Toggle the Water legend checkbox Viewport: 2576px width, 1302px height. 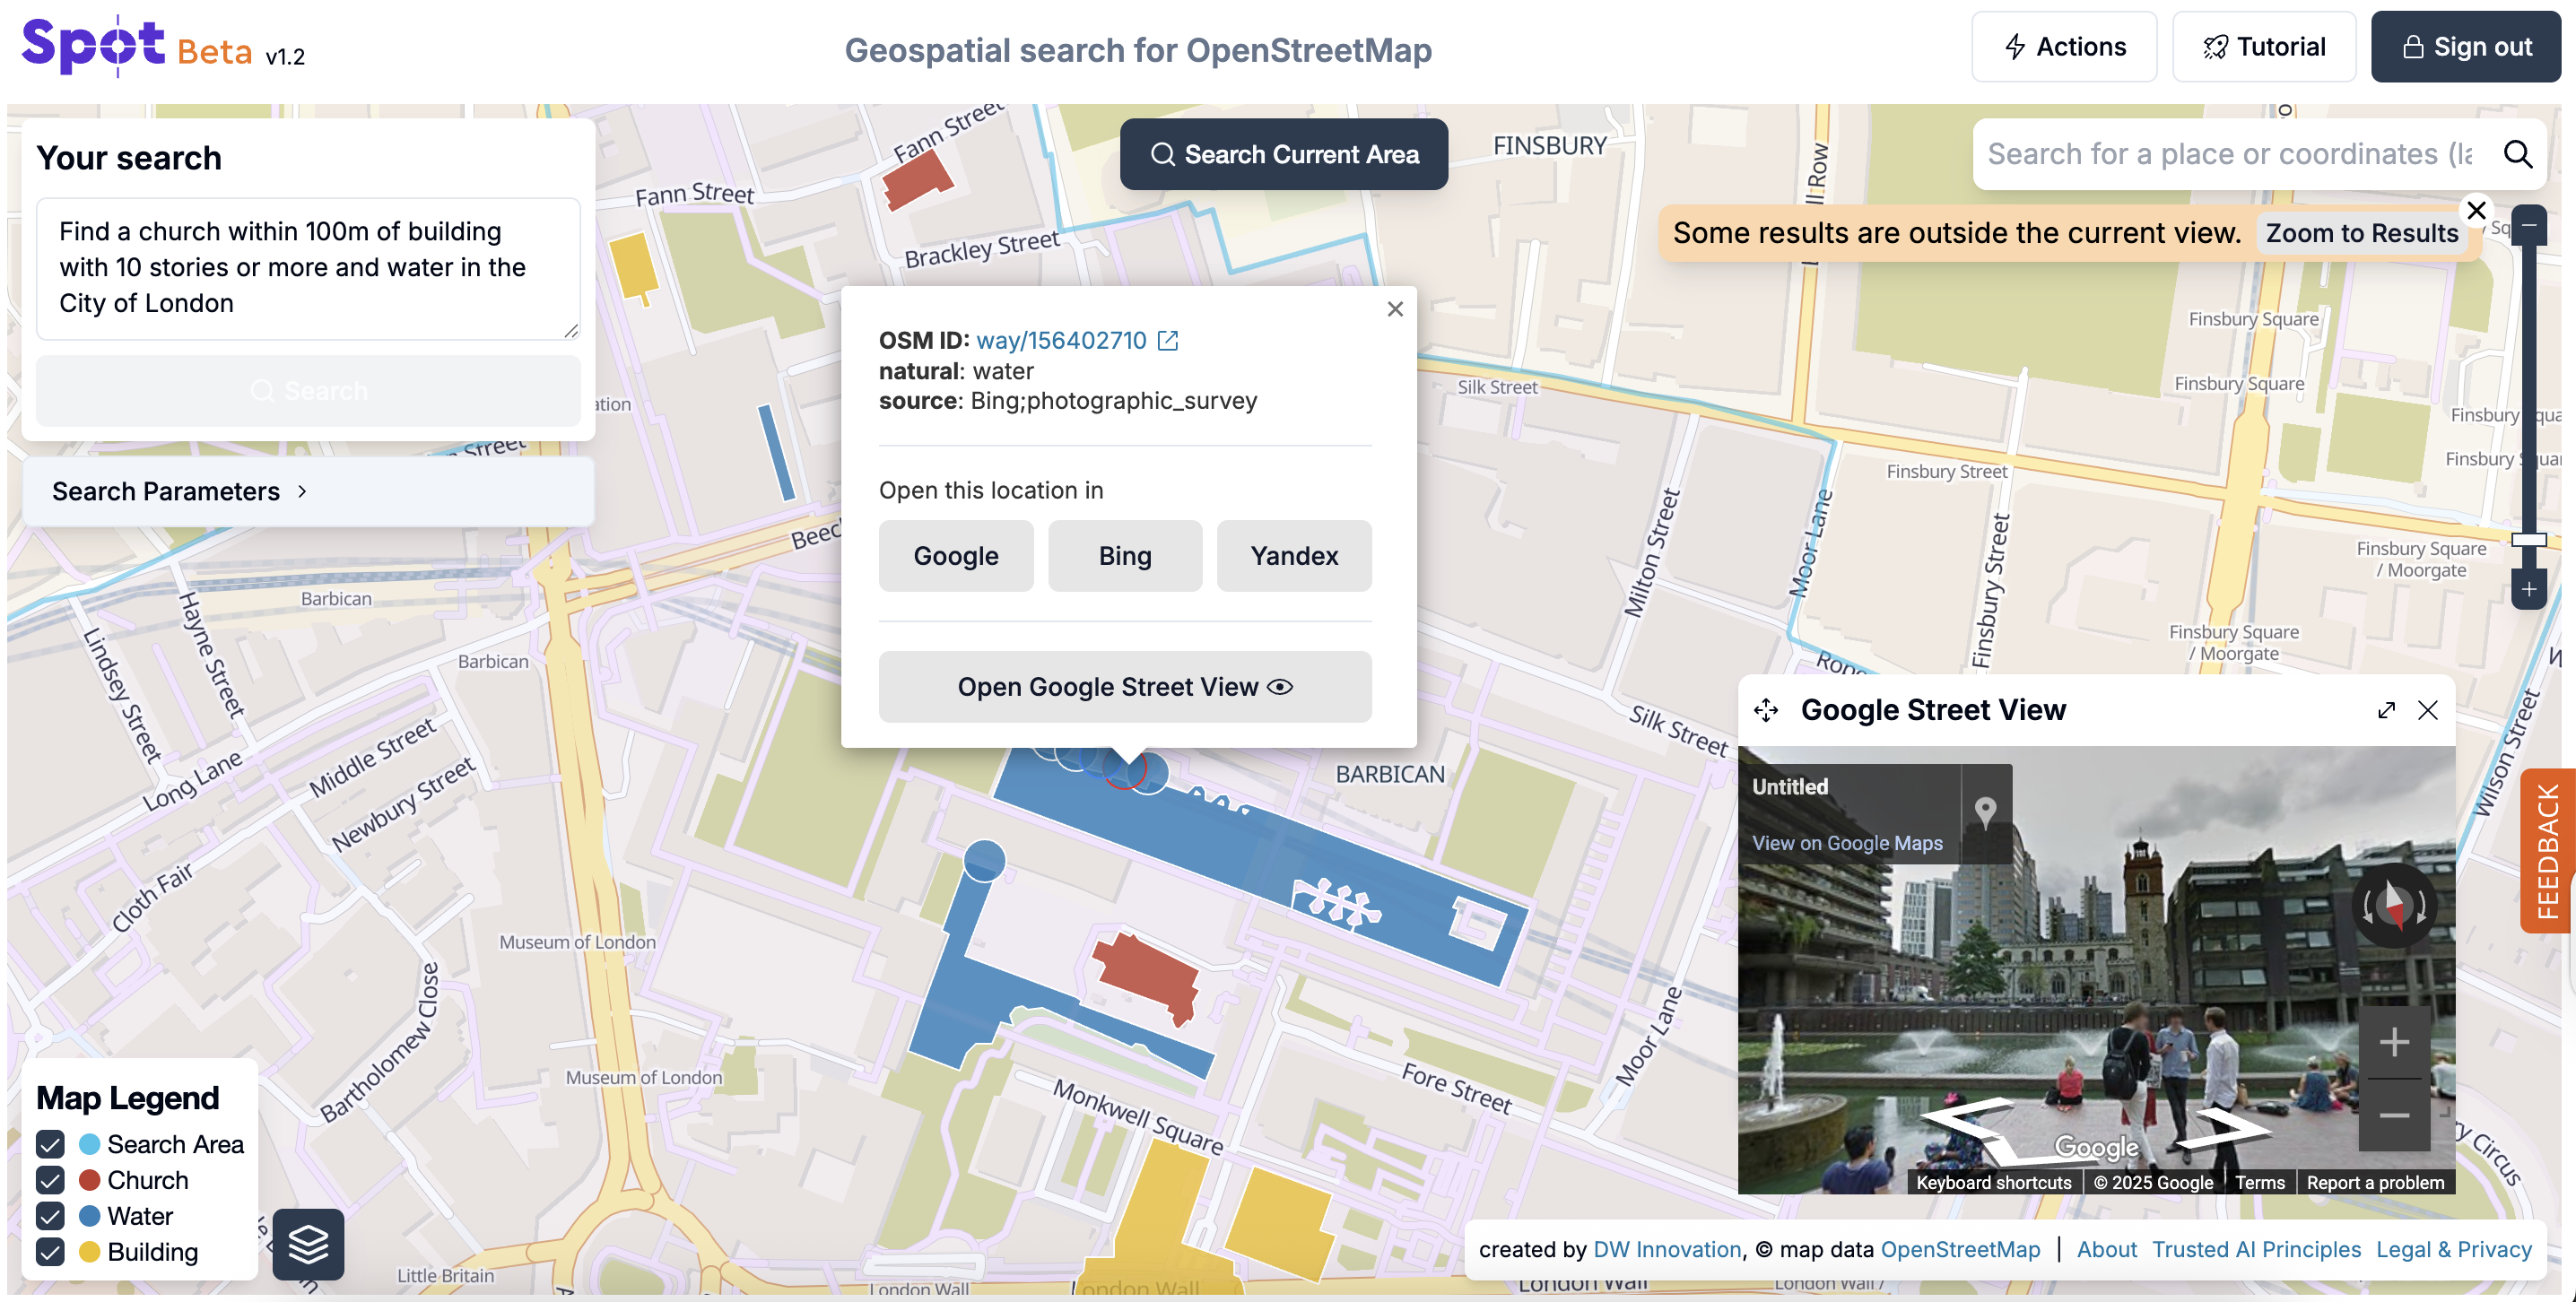50,1216
